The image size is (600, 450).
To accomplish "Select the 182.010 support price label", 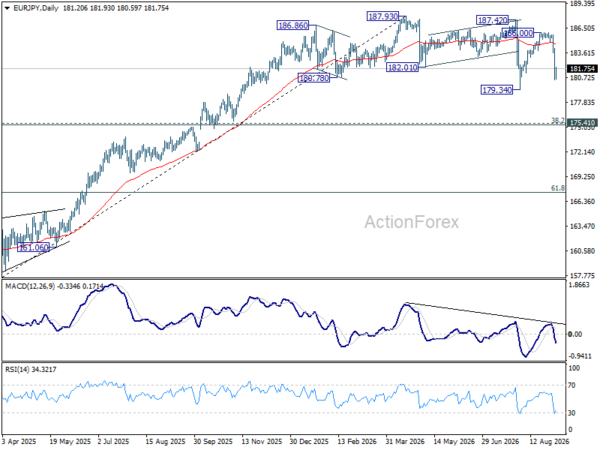I will (x=403, y=68).
